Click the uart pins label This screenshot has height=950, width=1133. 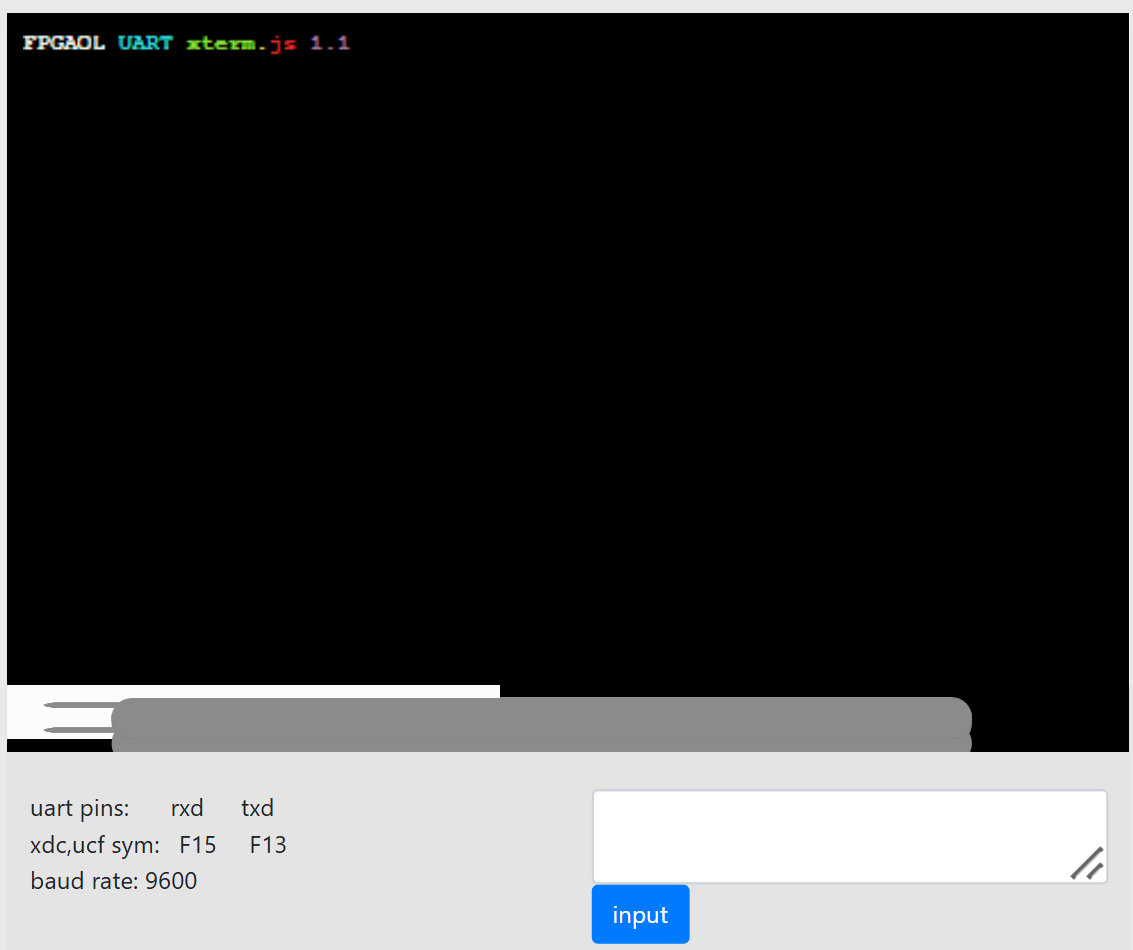80,808
